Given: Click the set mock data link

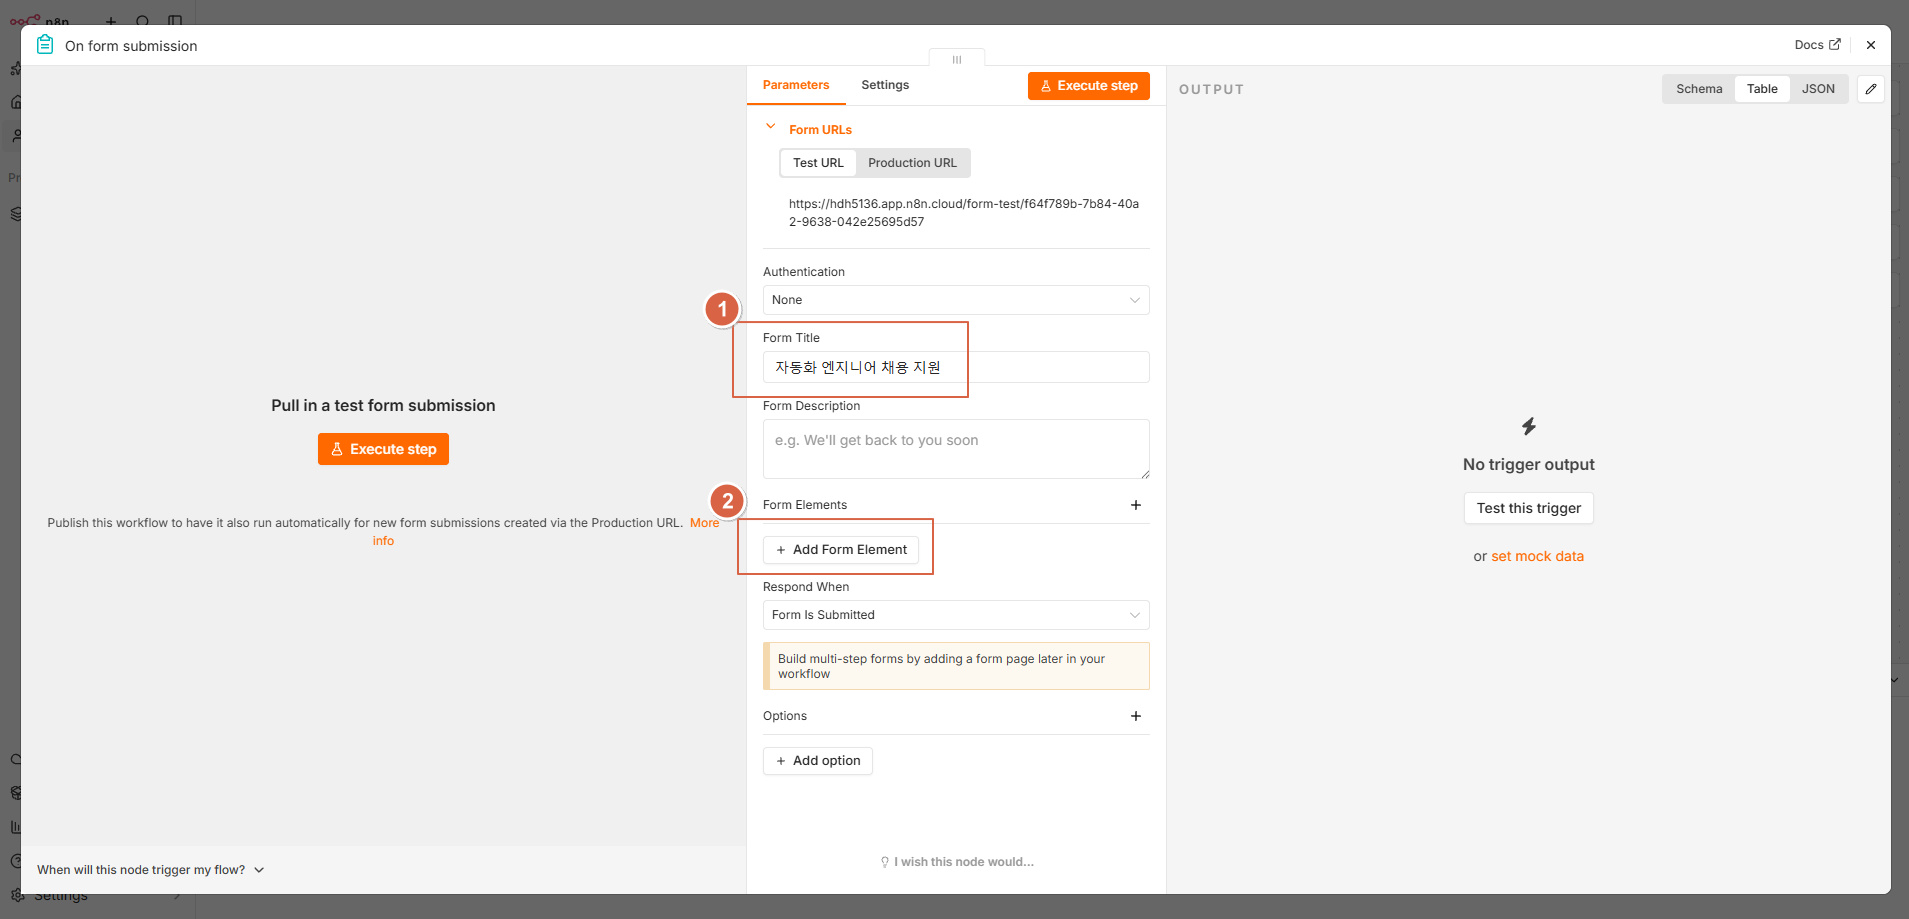Looking at the screenshot, I should (1537, 556).
